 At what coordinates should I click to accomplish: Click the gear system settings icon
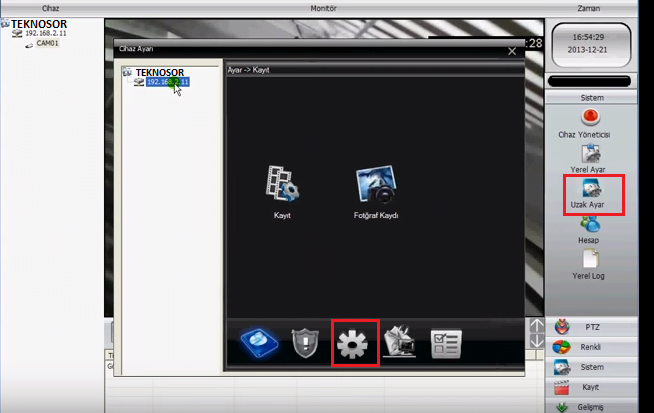[355, 343]
